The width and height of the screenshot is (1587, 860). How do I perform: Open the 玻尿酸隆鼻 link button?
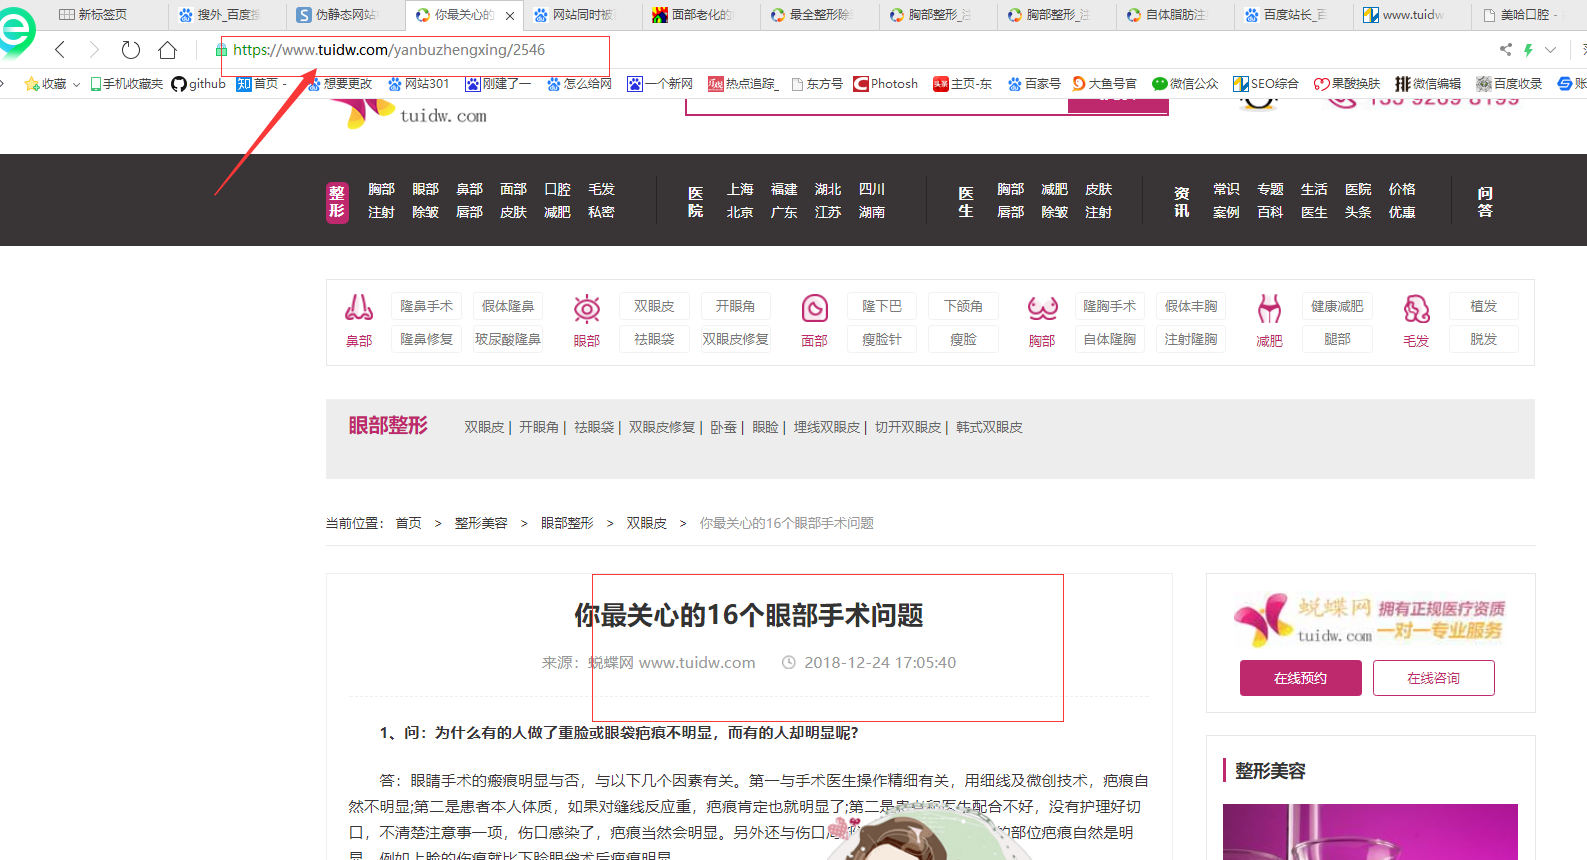[508, 339]
